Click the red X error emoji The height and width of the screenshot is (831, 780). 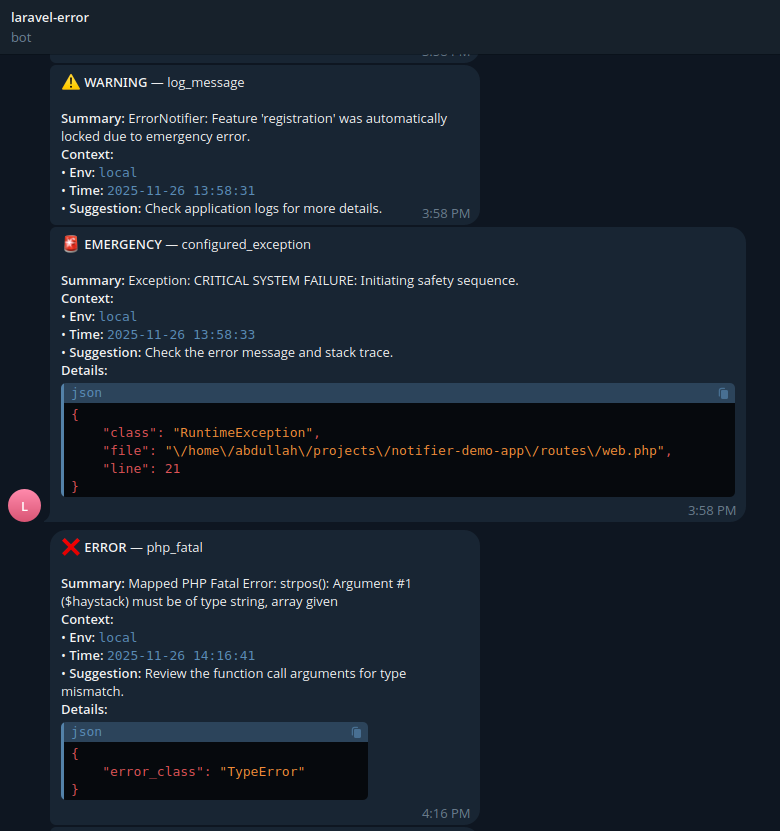pyautogui.click(x=70, y=547)
